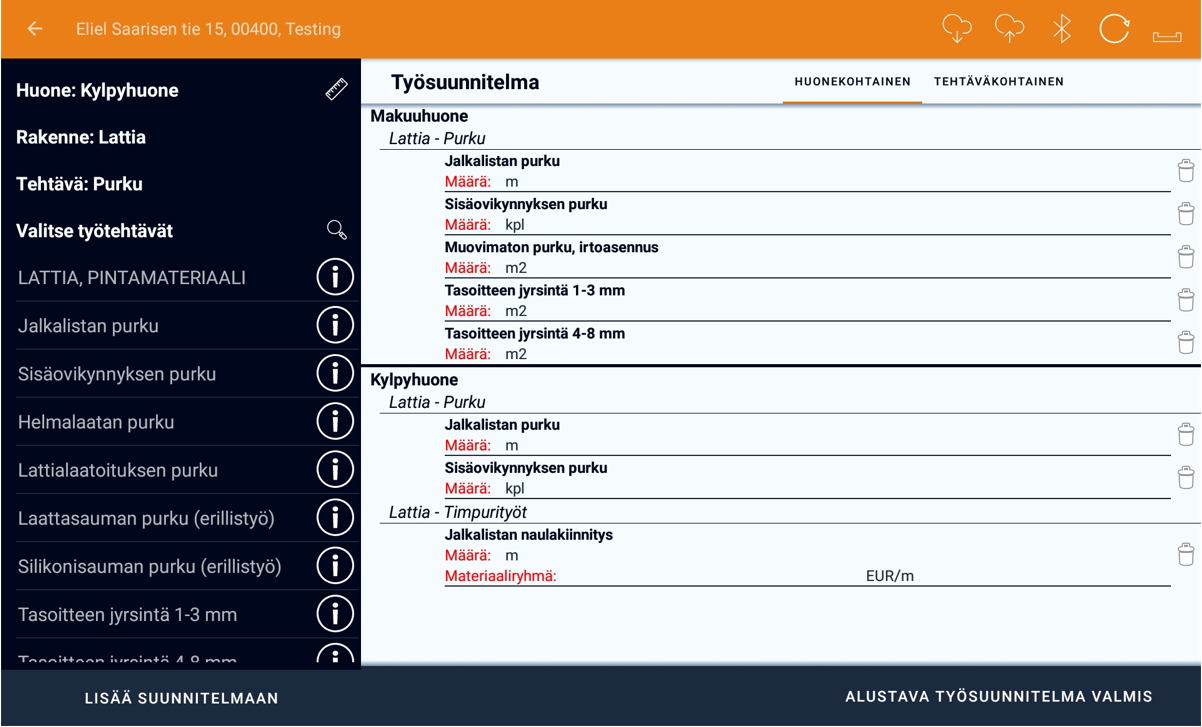Viewport: 1202px width, 727px height.
Task: Open info for Lattialaatoituksen purku
Action: 335,470
